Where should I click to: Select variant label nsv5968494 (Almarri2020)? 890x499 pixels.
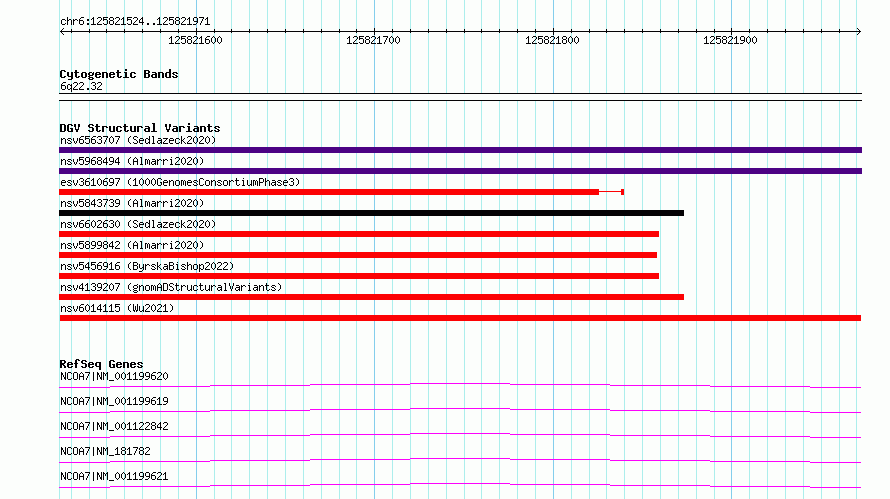point(132,161)
